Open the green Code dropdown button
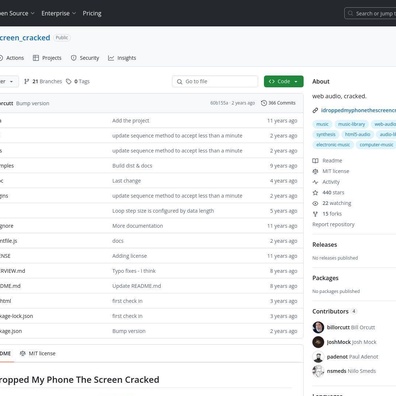The image size is (396, 396). pos(284,81)
